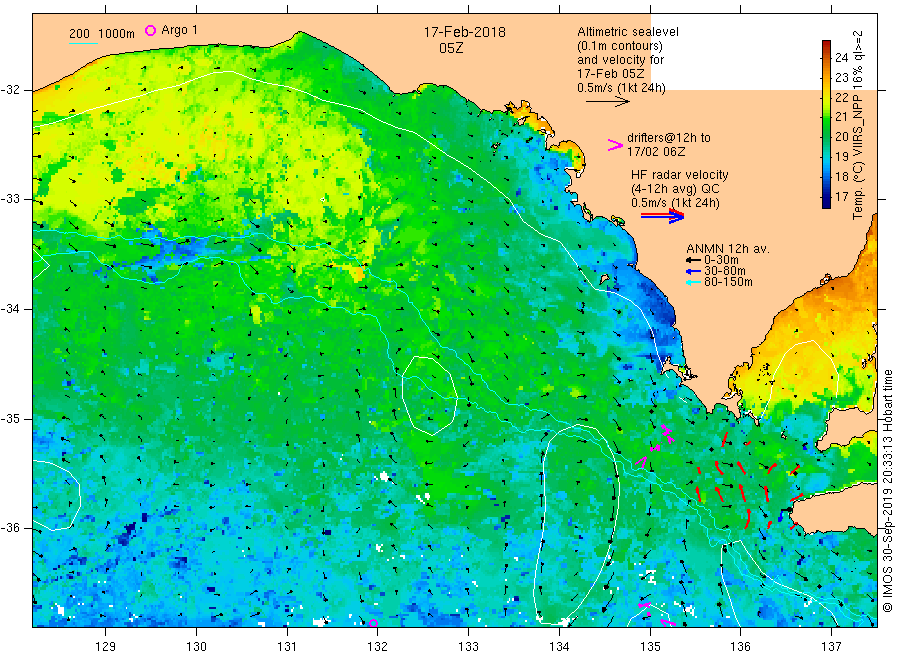Click the '(0.1m contours)' text
900x660 pixels.
(x=620, y=46)
